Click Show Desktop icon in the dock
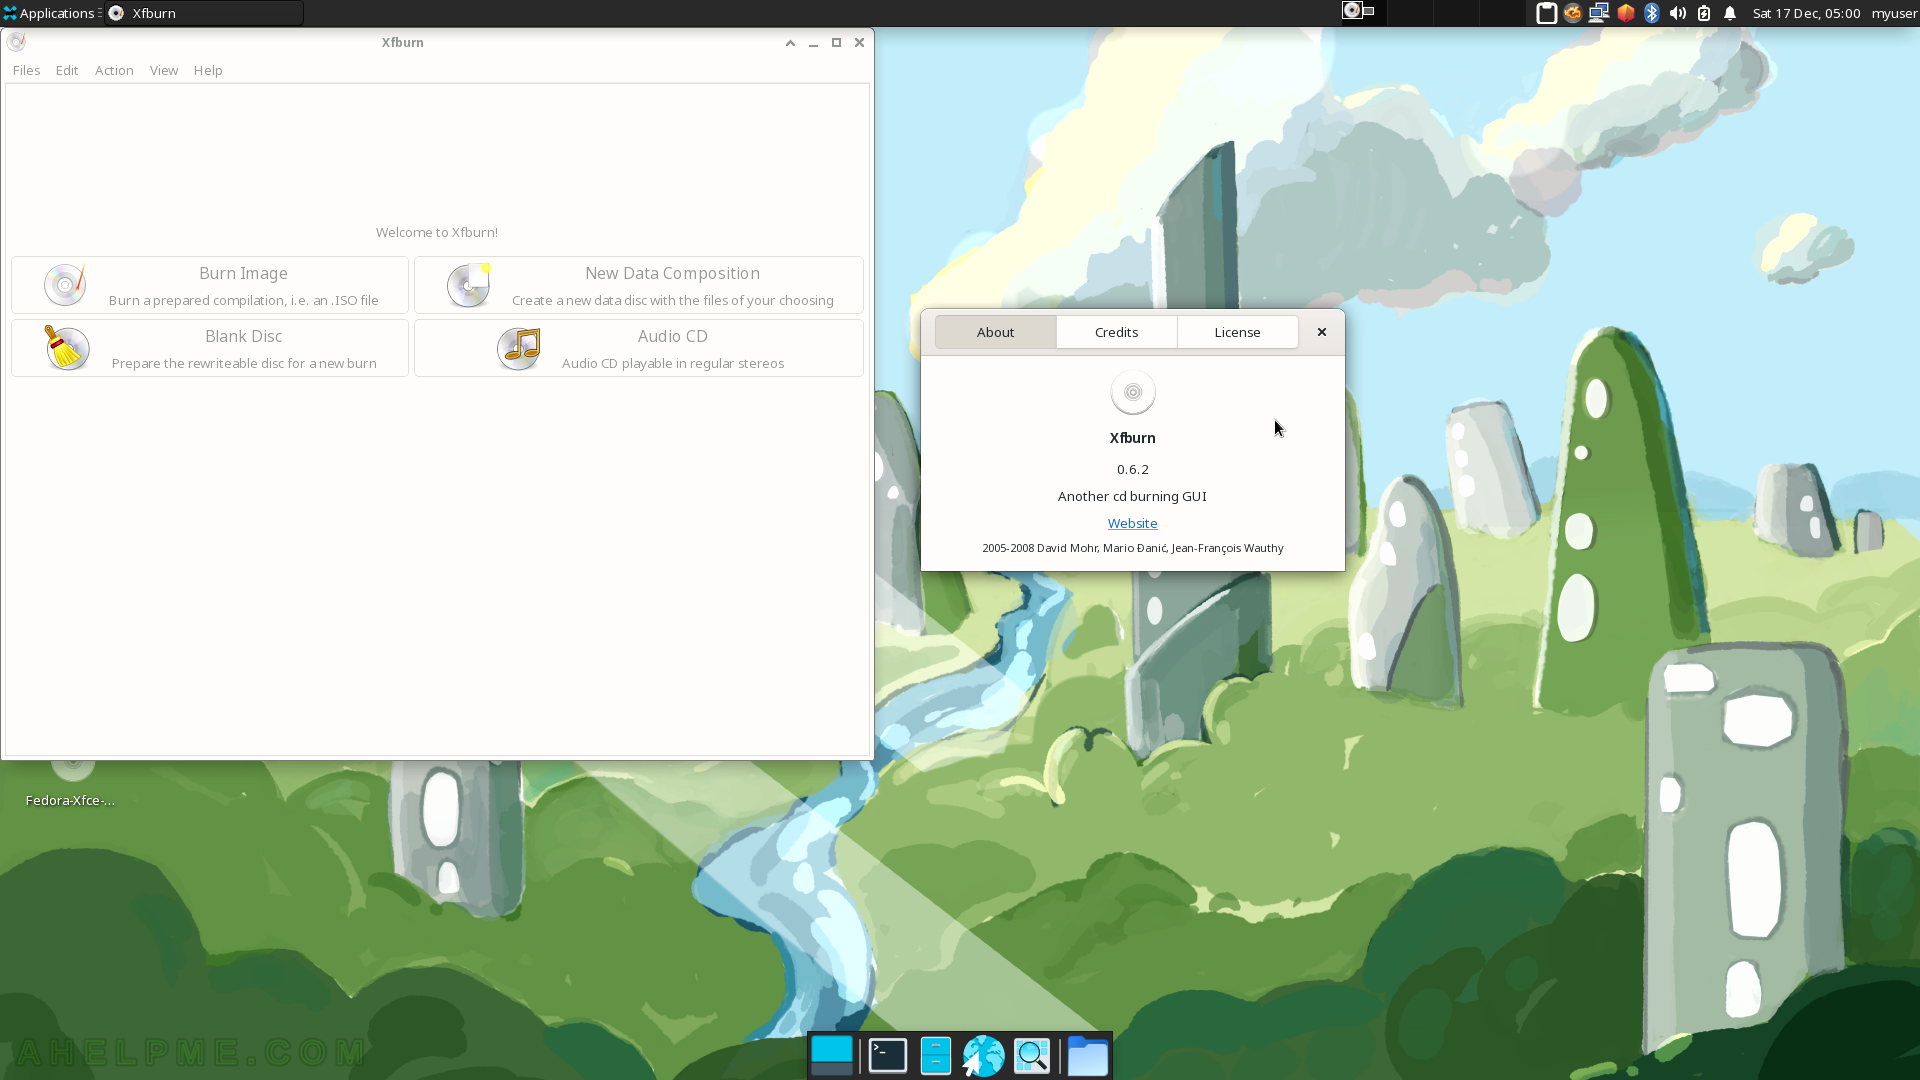 point(832,1056)
